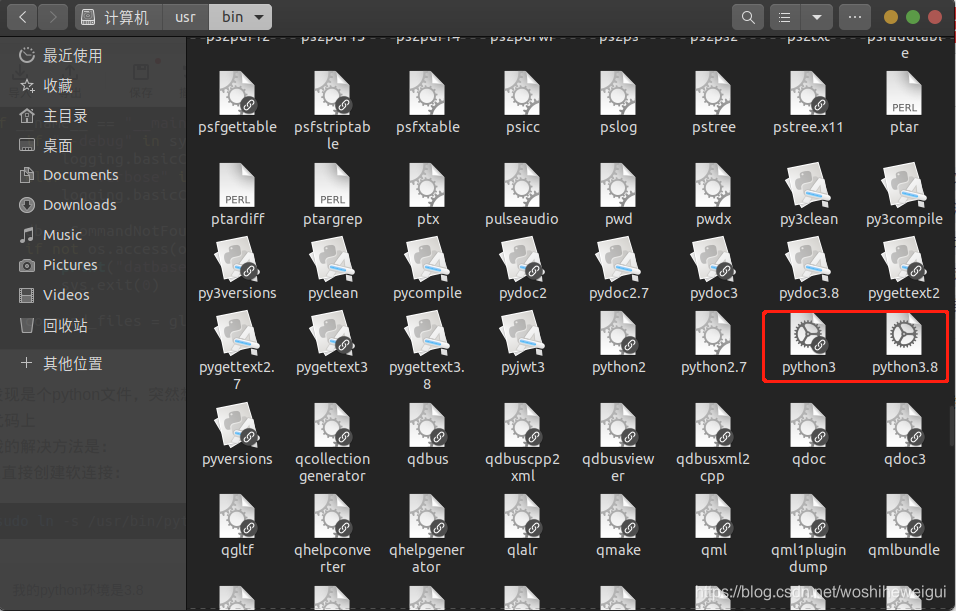Select the py3compile Python script icon
The image size is (956, 611).
(x=904, y=185)
